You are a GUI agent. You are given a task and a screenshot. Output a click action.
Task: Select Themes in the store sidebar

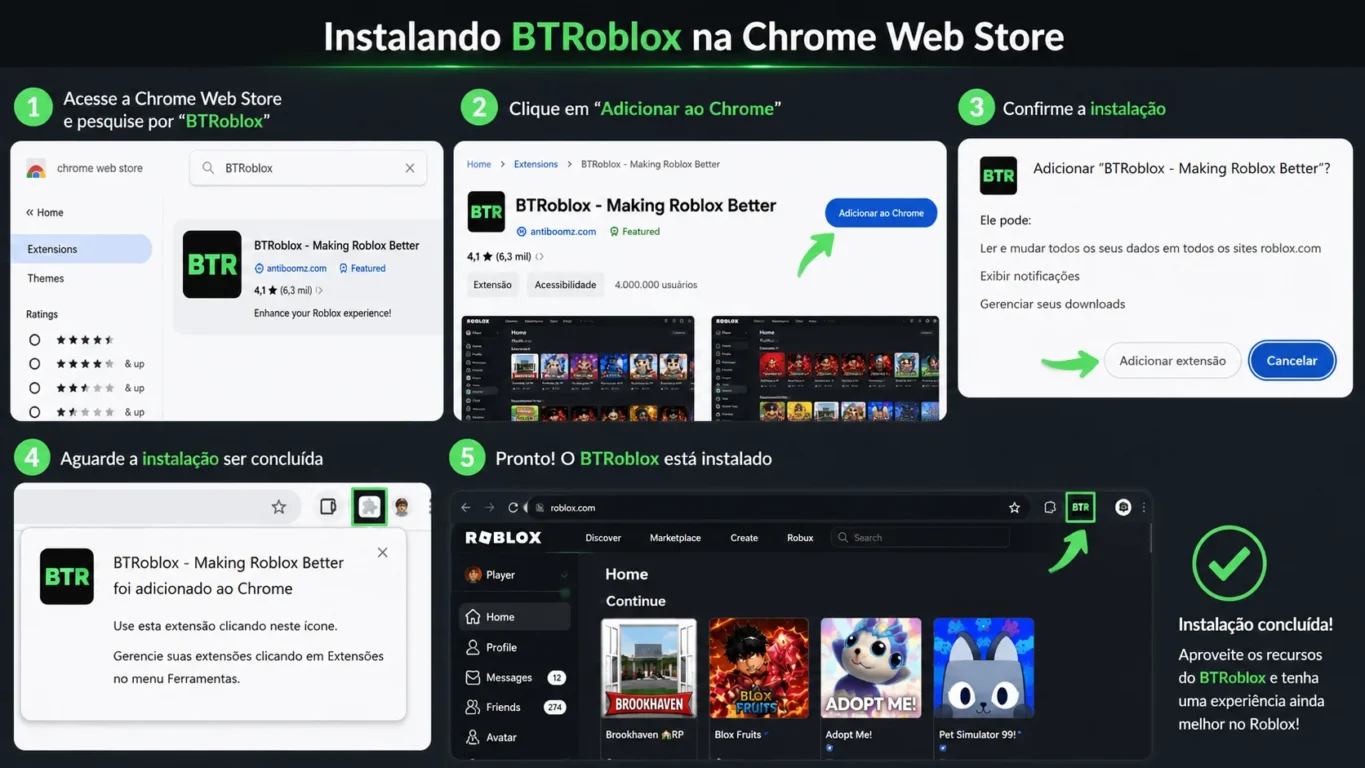coord(46,278)
